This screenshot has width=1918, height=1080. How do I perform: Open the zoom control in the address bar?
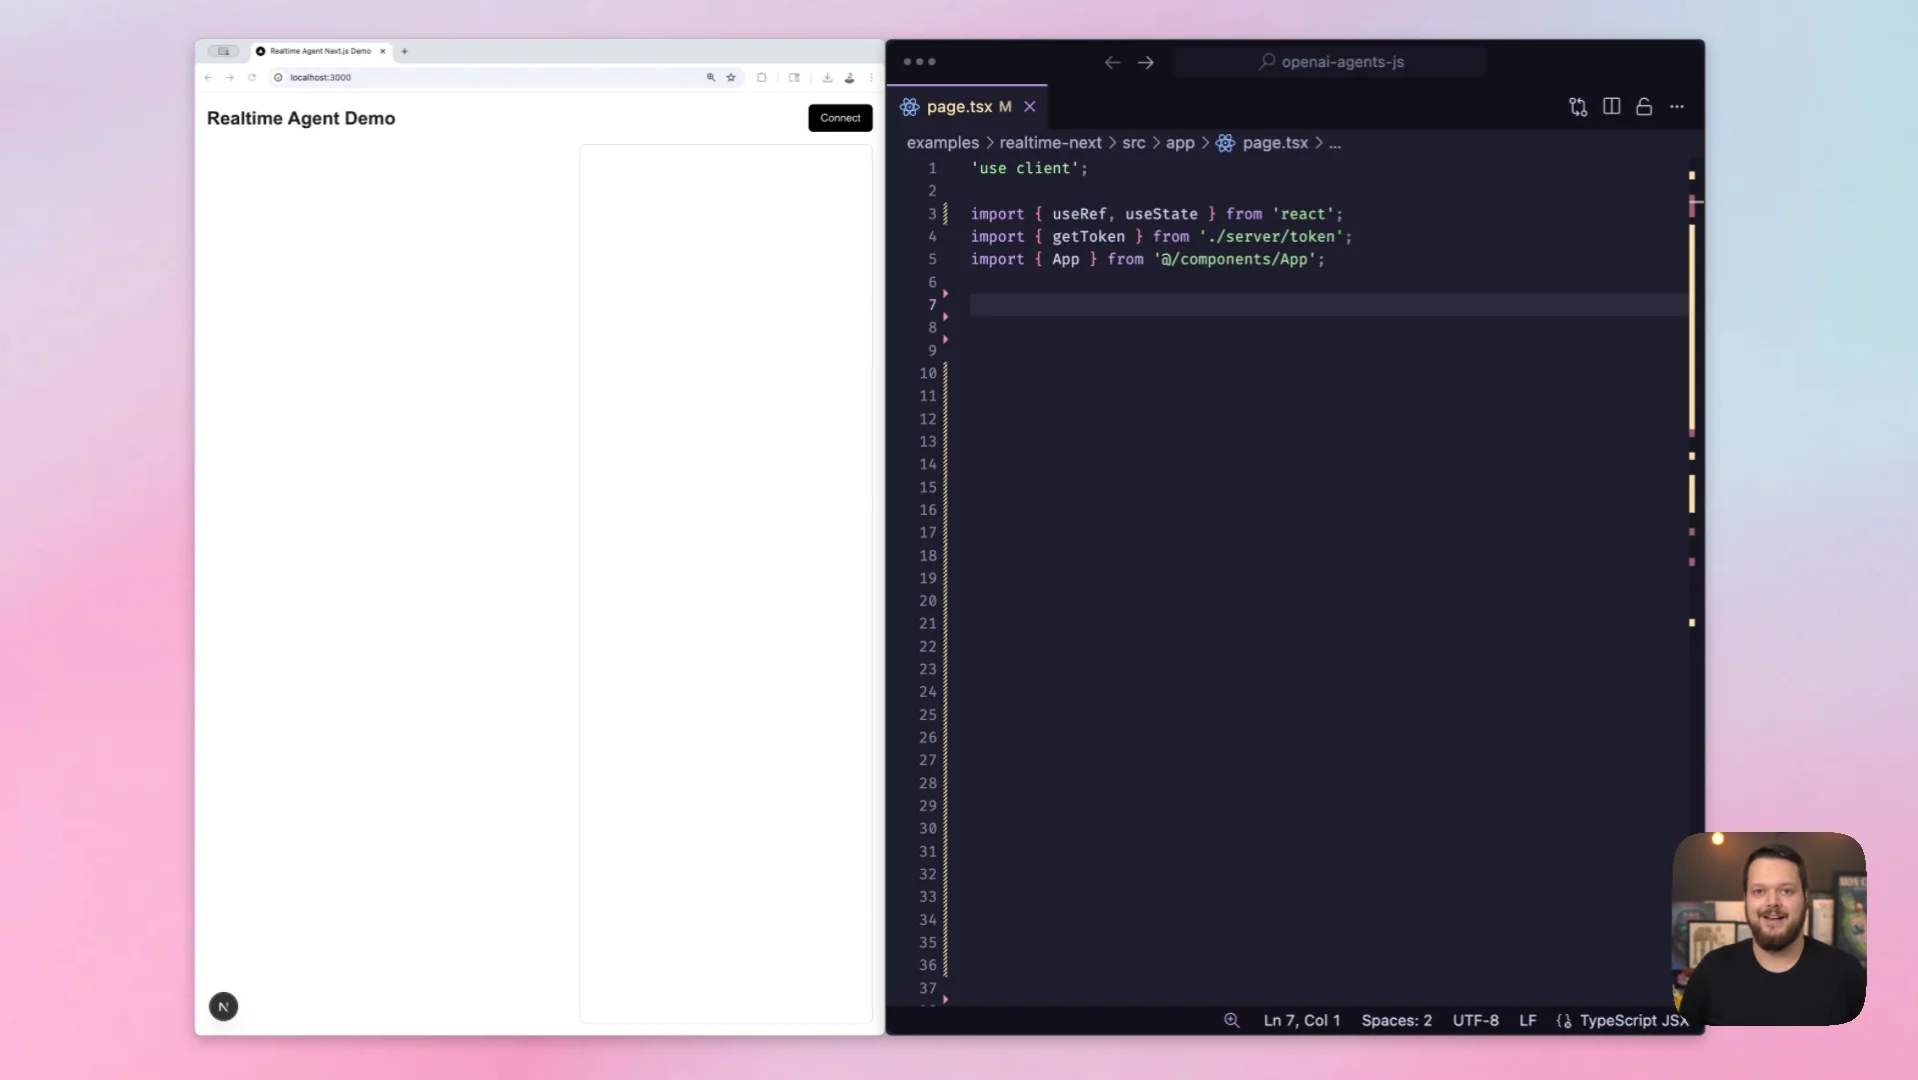tap(711, 77)
